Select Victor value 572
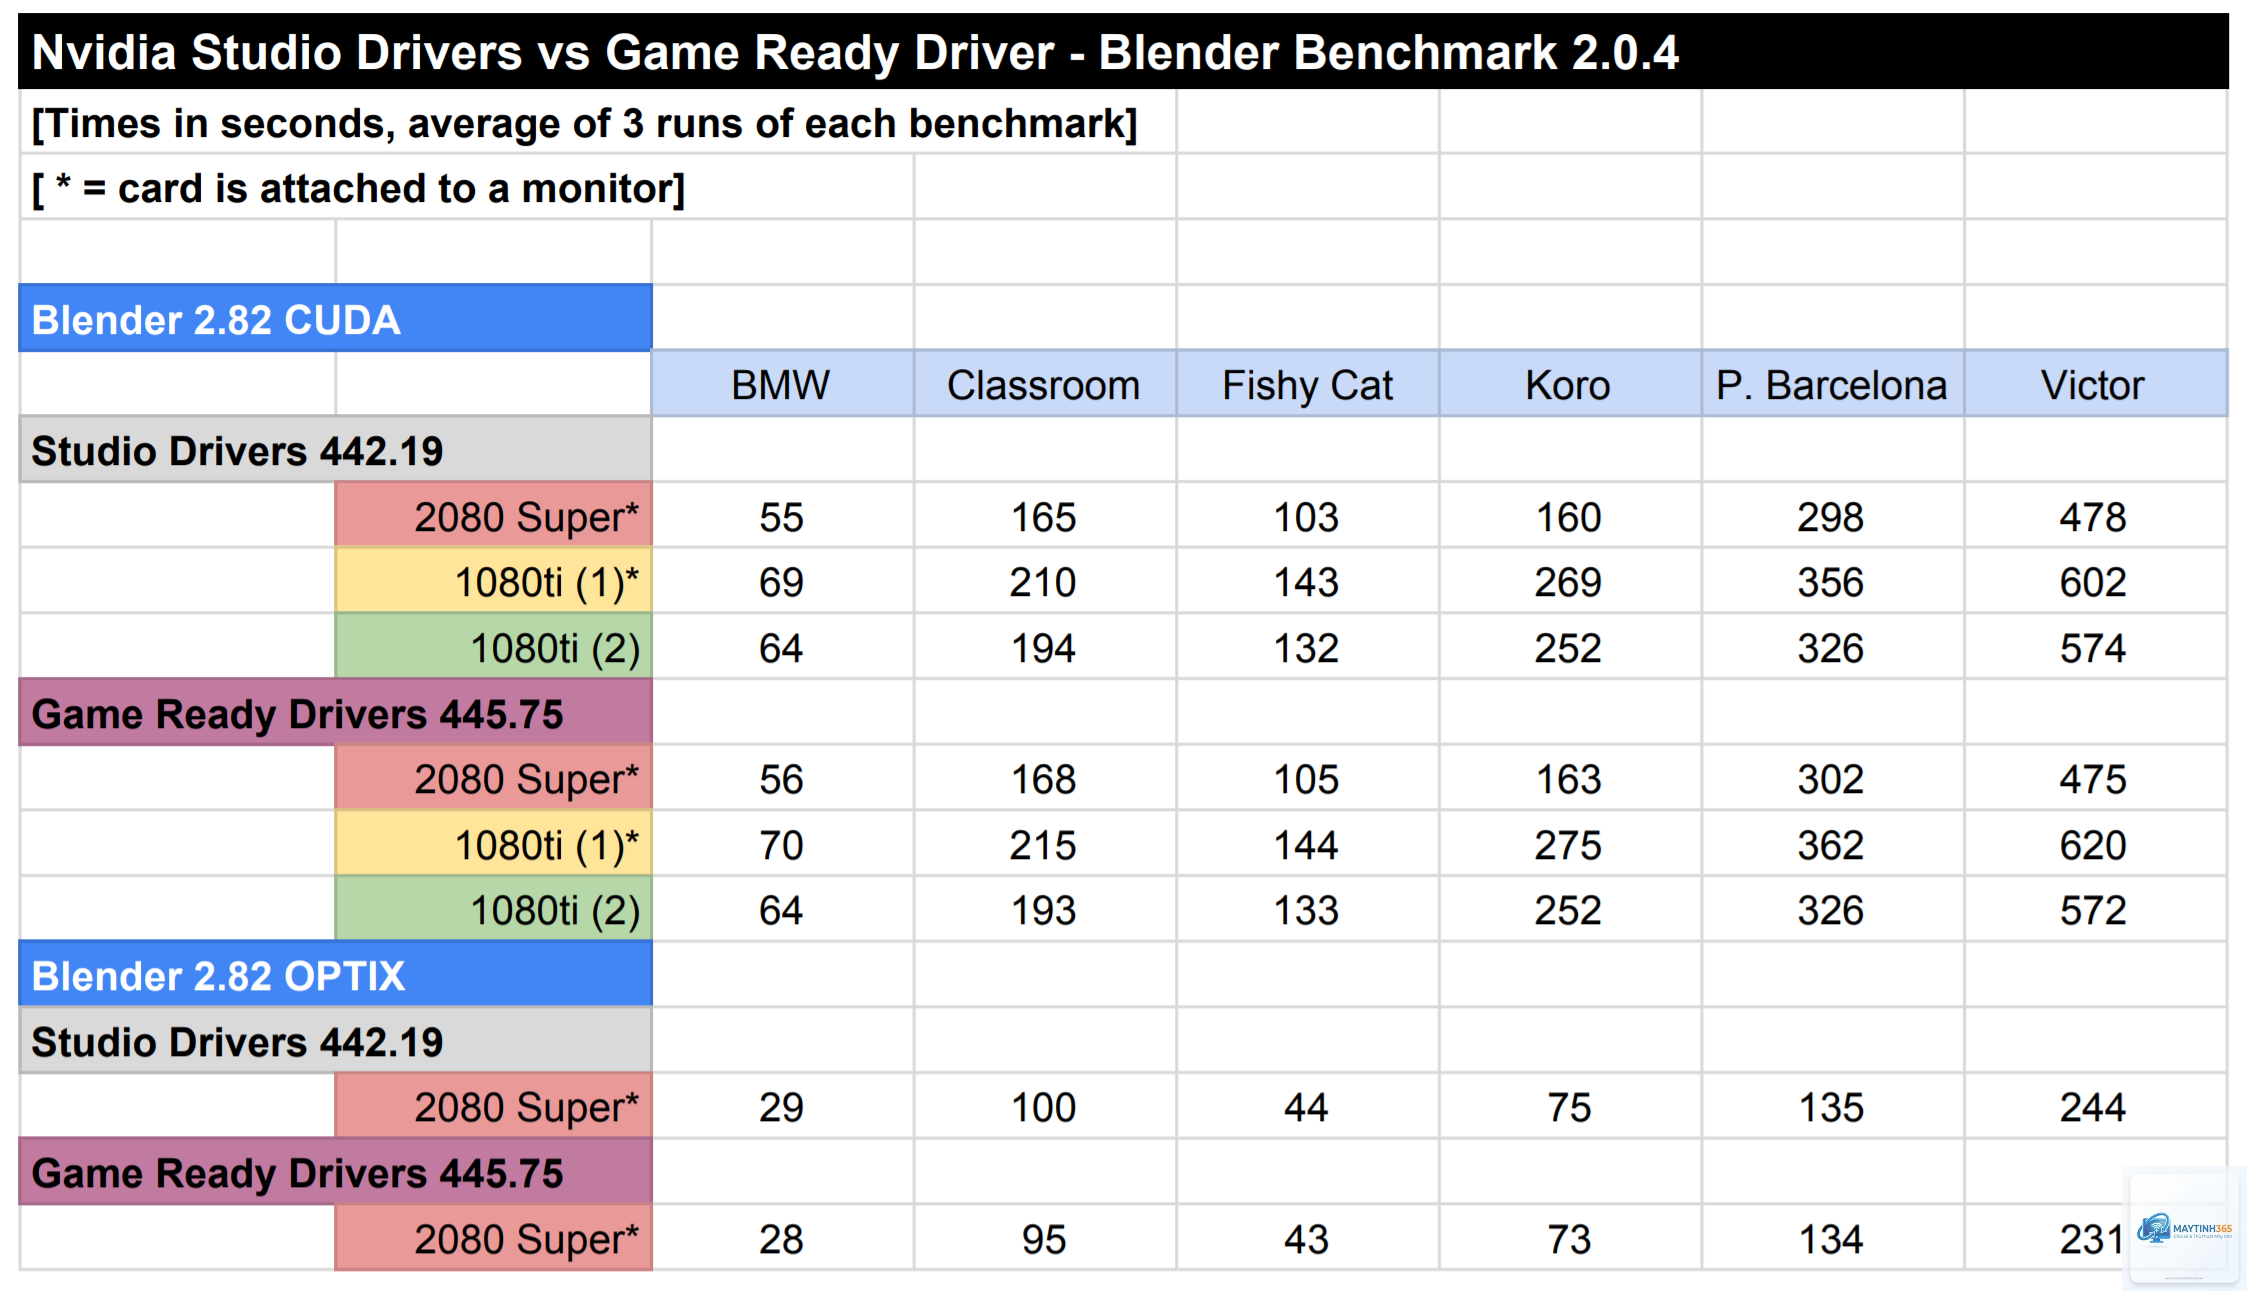The height and width of the screenshot is (1291, 2247). click(2094, 910)
